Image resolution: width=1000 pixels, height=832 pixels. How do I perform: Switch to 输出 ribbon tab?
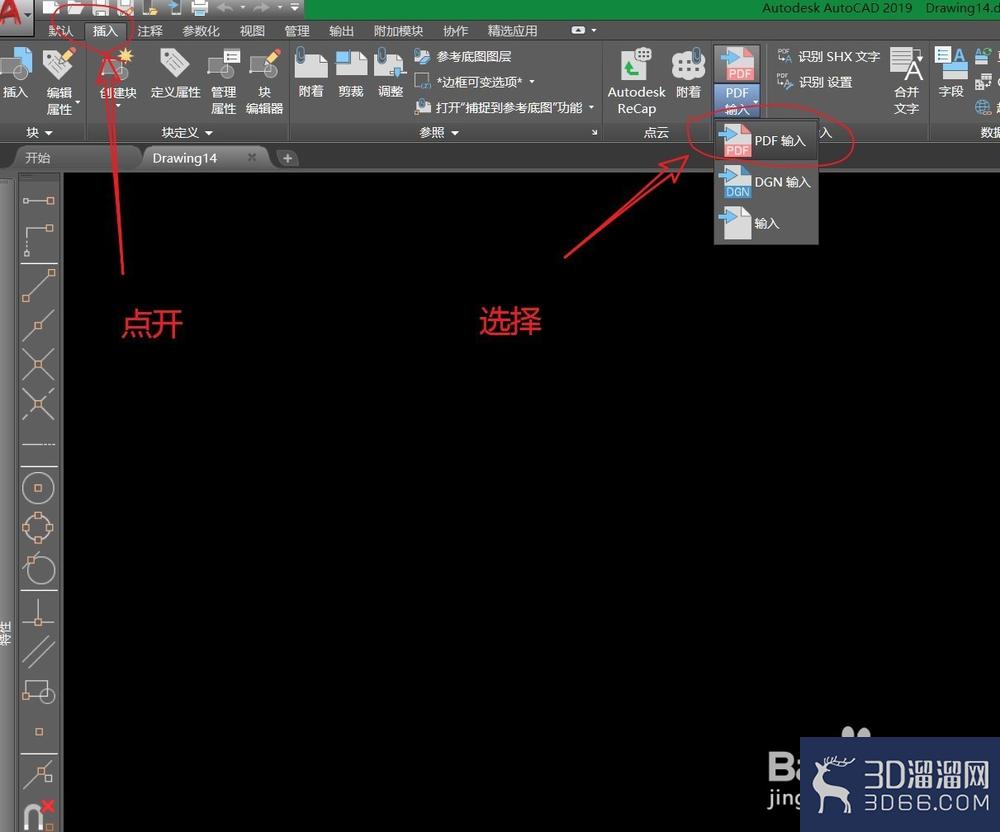coord(341,31)
